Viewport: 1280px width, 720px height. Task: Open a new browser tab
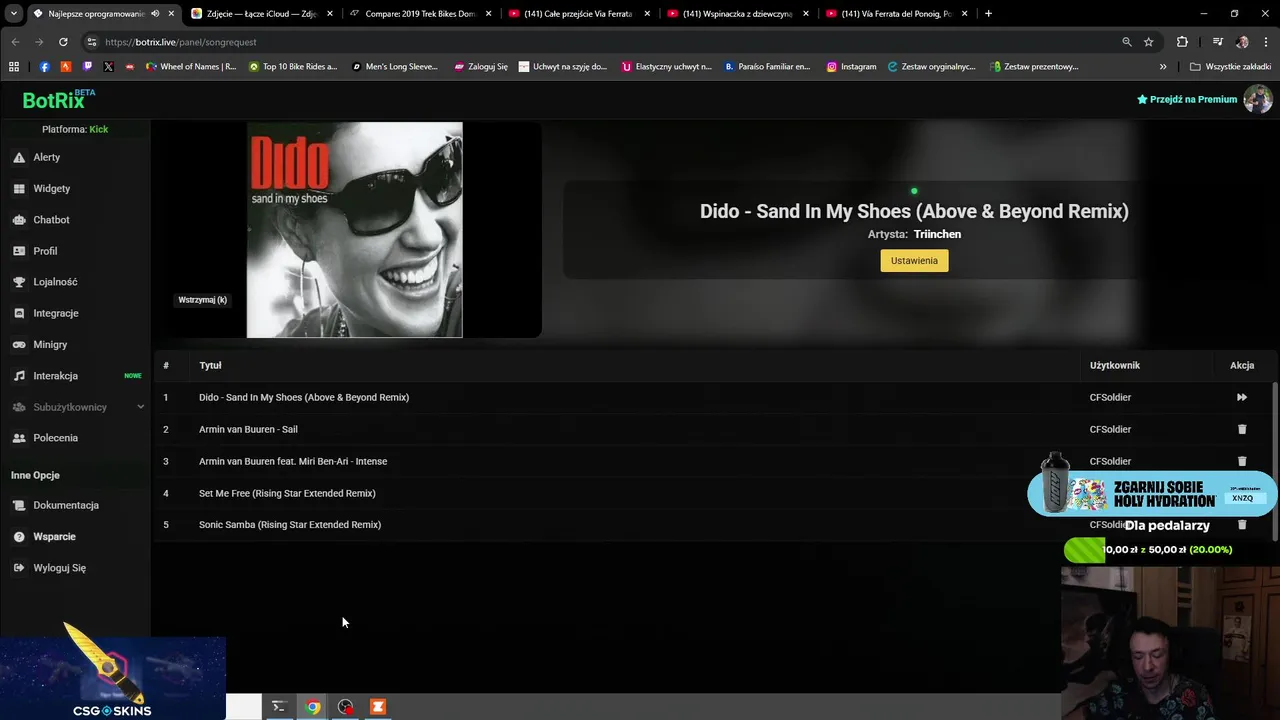click(988, 14)
